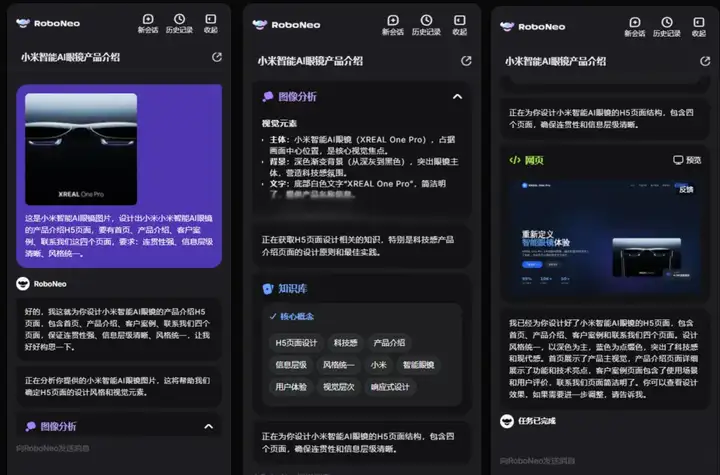This screenshot has height=475, width=720.
Task: Share conversation icon in middle panel
Action: coord(466,61)
